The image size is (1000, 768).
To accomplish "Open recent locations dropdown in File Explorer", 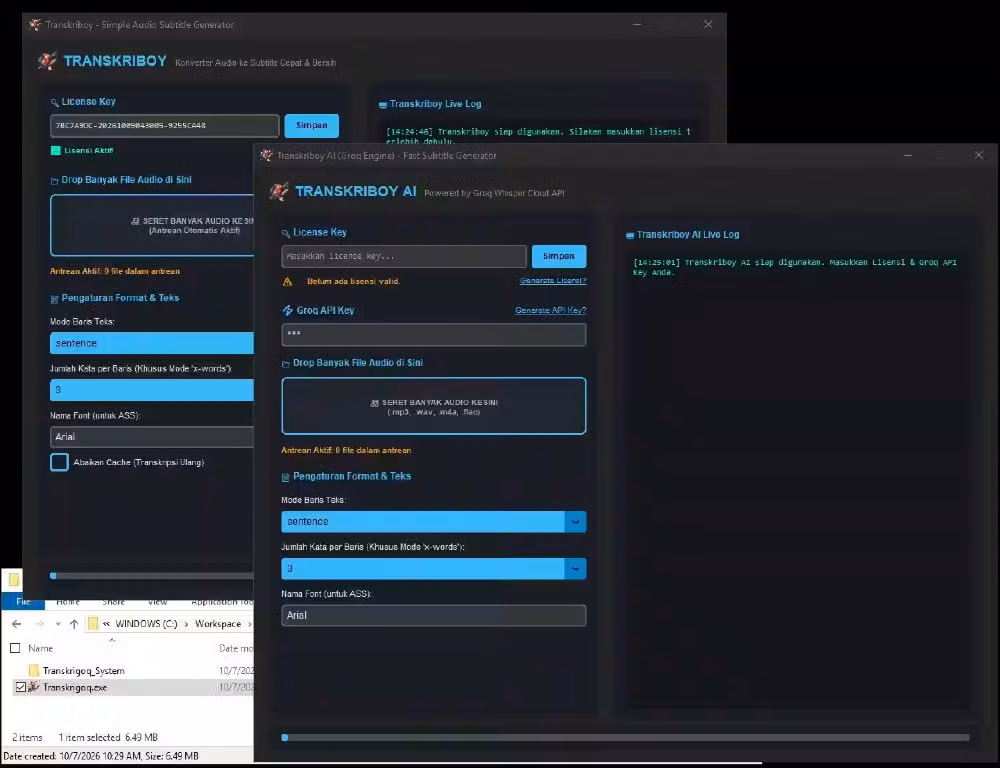I will pos(58,624).
